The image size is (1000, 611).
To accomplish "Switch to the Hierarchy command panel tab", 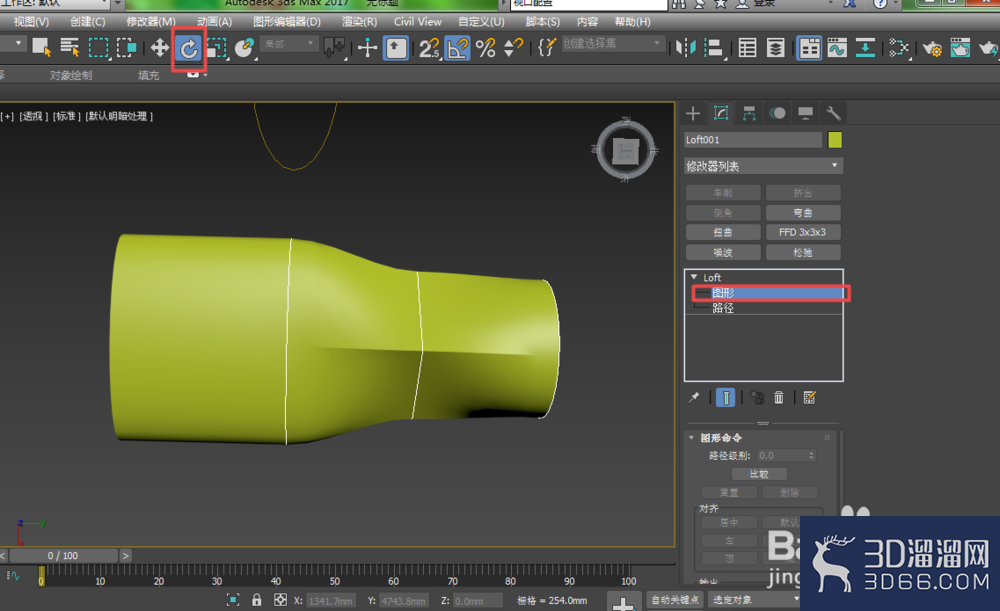I will pyautogui.click(x=749, y=114).
